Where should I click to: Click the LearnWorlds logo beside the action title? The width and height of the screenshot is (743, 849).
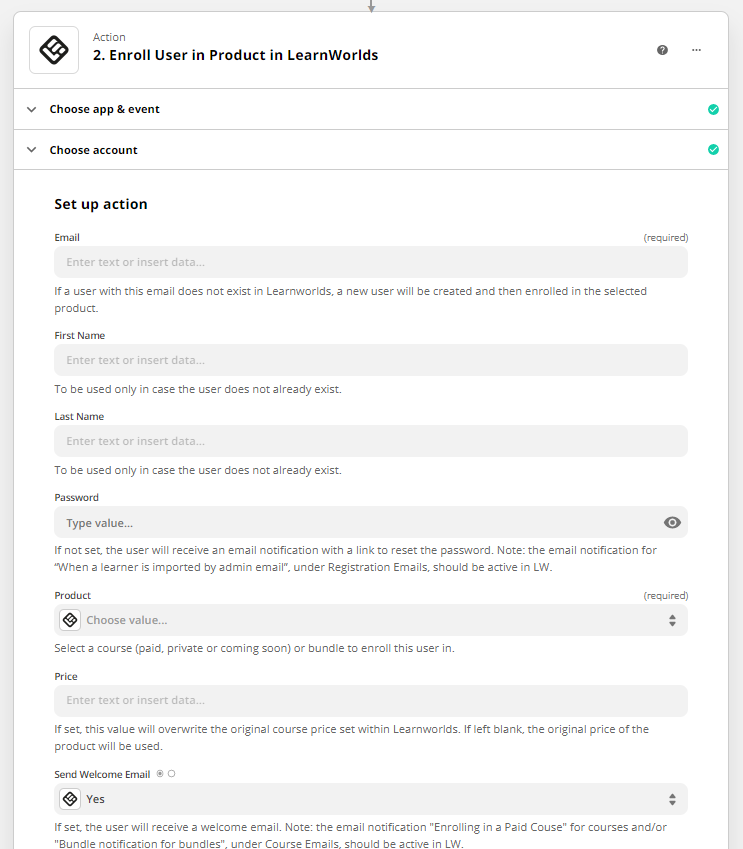click(x=53, y=49)
